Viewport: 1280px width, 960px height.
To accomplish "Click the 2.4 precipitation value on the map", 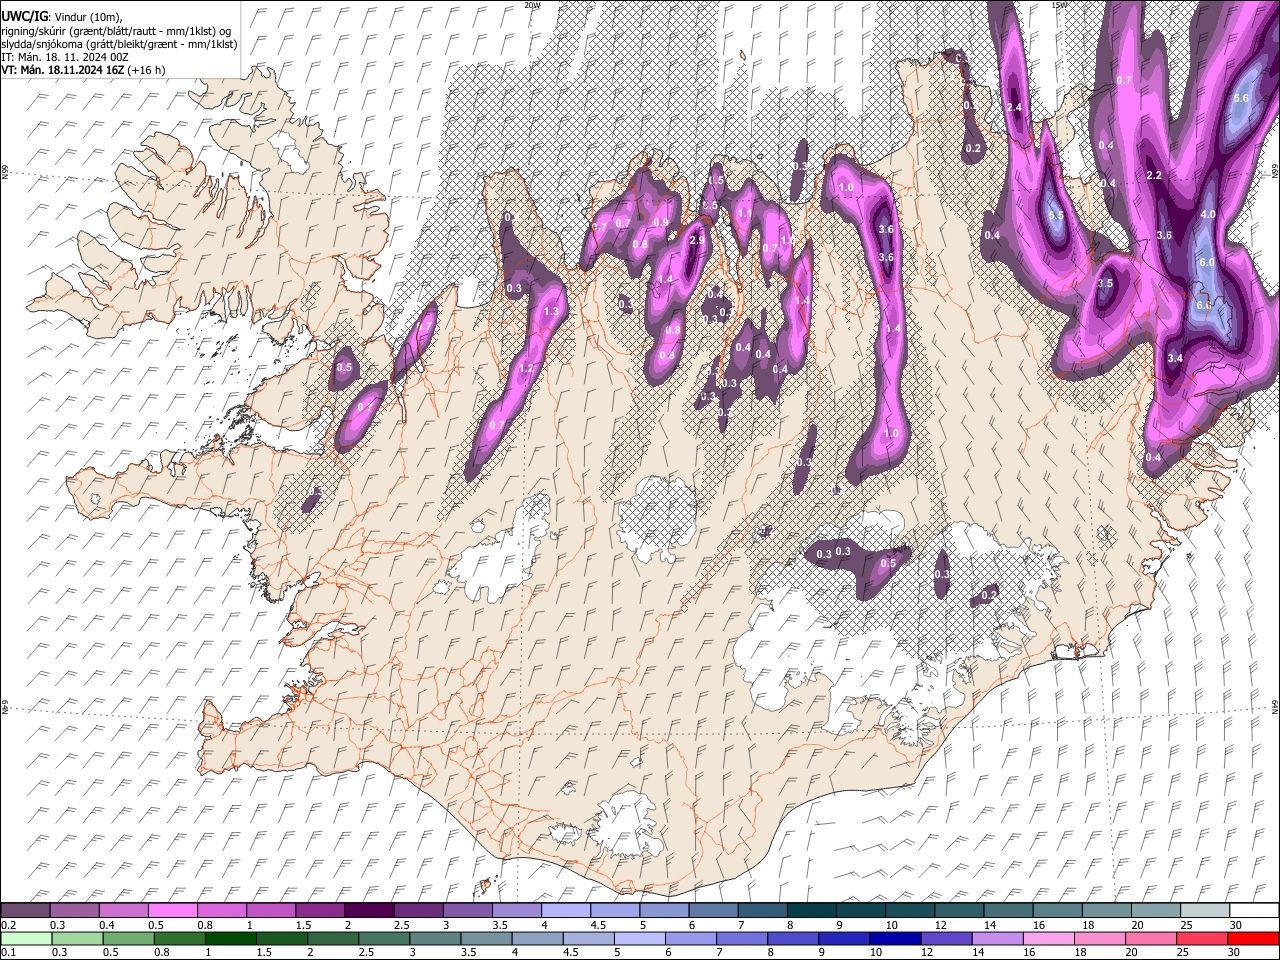I will [1014, 107].
